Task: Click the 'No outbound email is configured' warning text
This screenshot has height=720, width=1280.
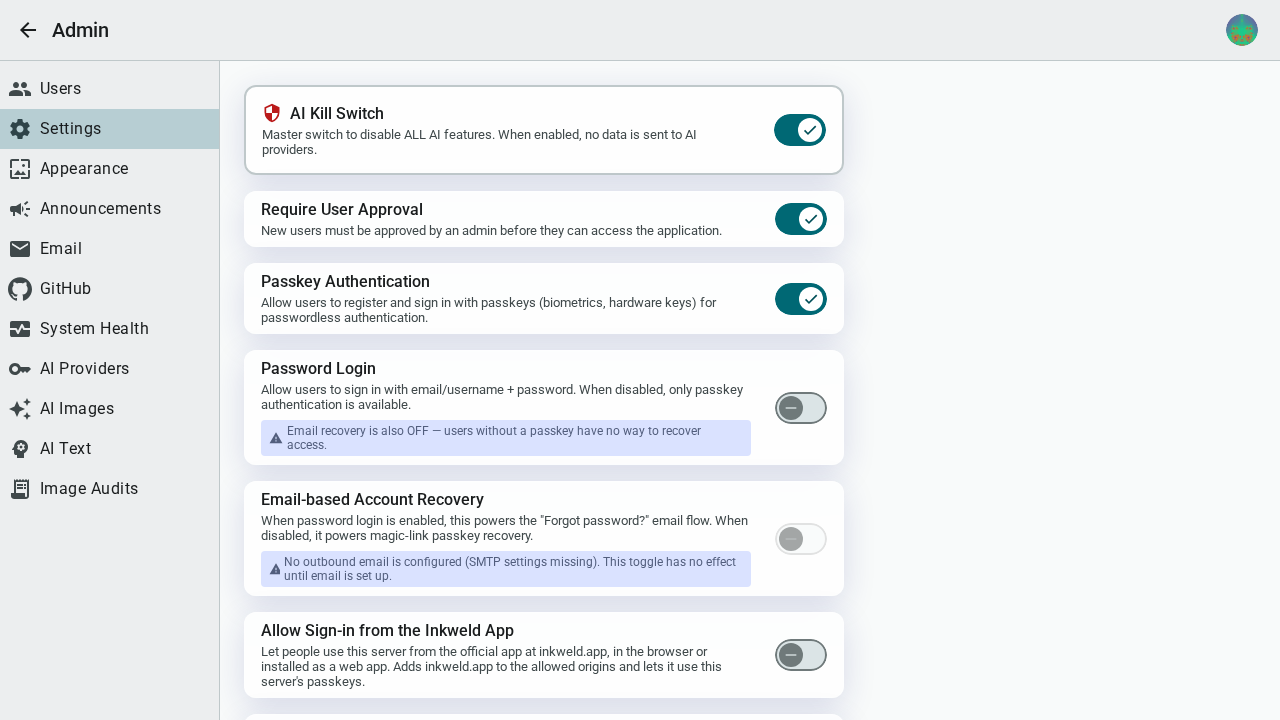Action: pyautogui.click(x=510, y=569)
